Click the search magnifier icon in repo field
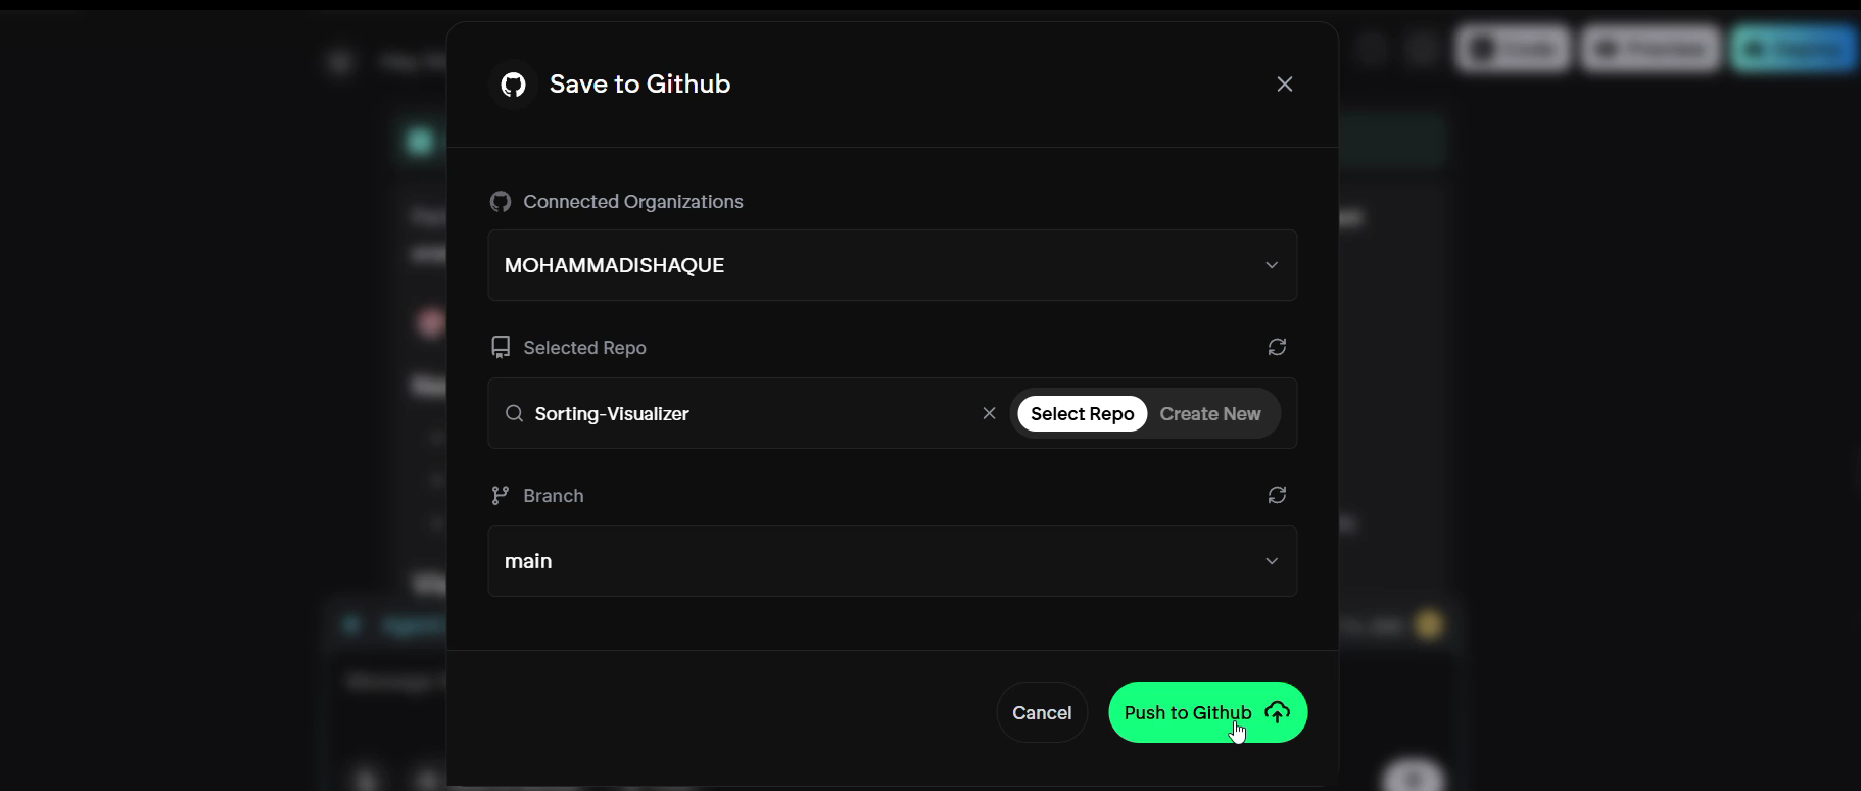Image resolution: width=1861 pixels, height=791 pixels. point(514,413)
